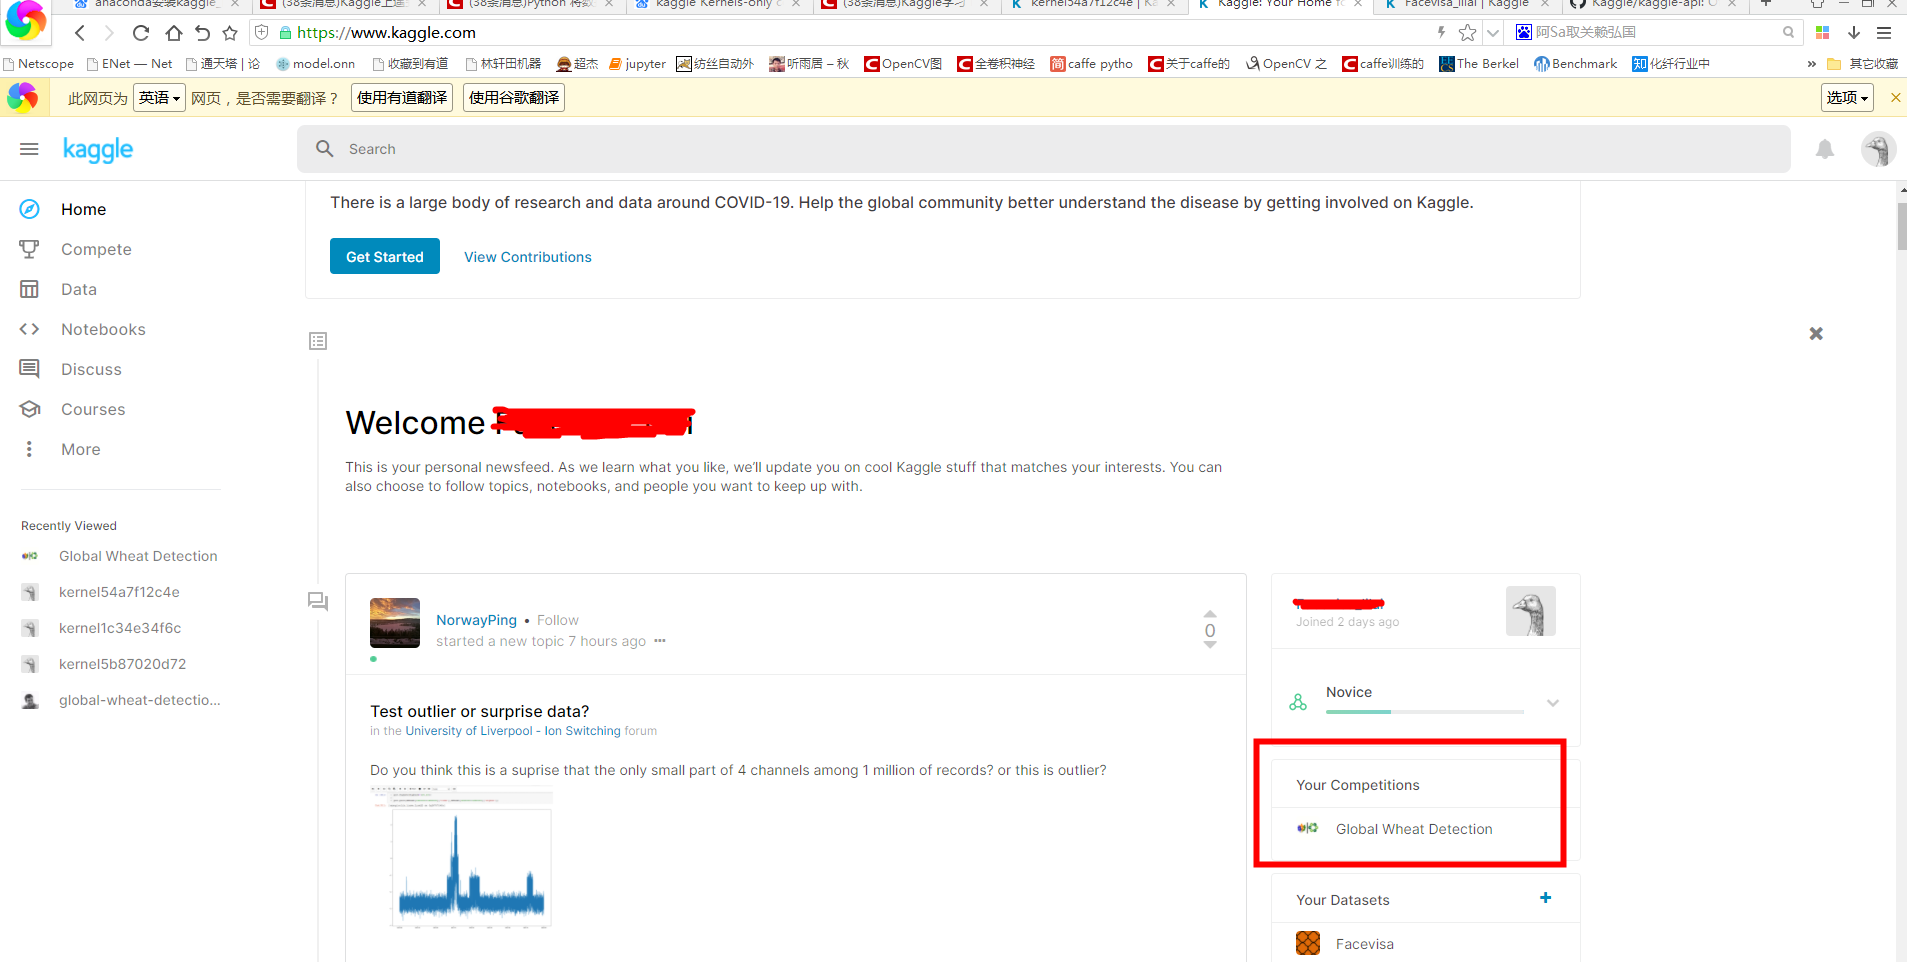Open the hamburger menu next to the Kaggle logo
Image resolution: width=1907 pixels, height=962 pixels.
(x=28, y=148)
